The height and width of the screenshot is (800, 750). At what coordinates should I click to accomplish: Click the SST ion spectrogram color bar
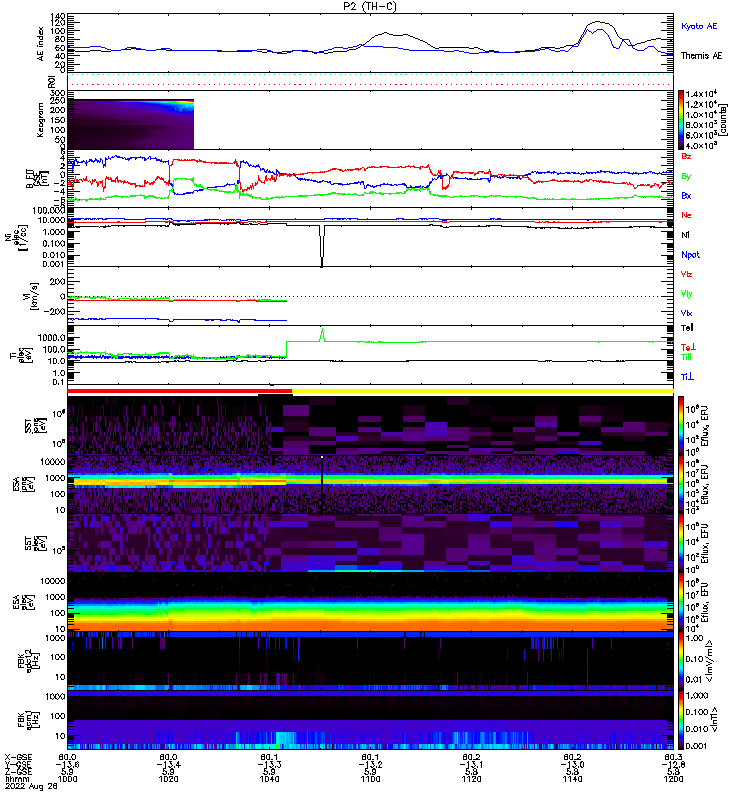(681, 426)
